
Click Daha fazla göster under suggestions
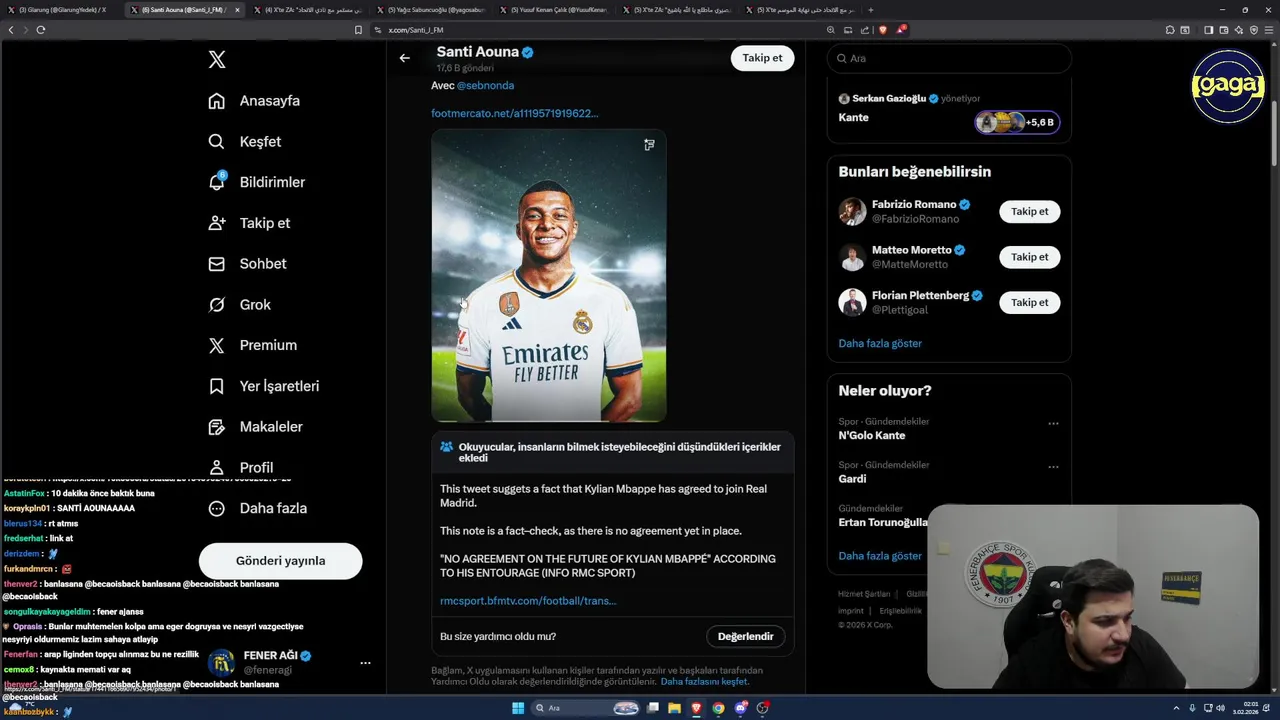coord(880,343)
